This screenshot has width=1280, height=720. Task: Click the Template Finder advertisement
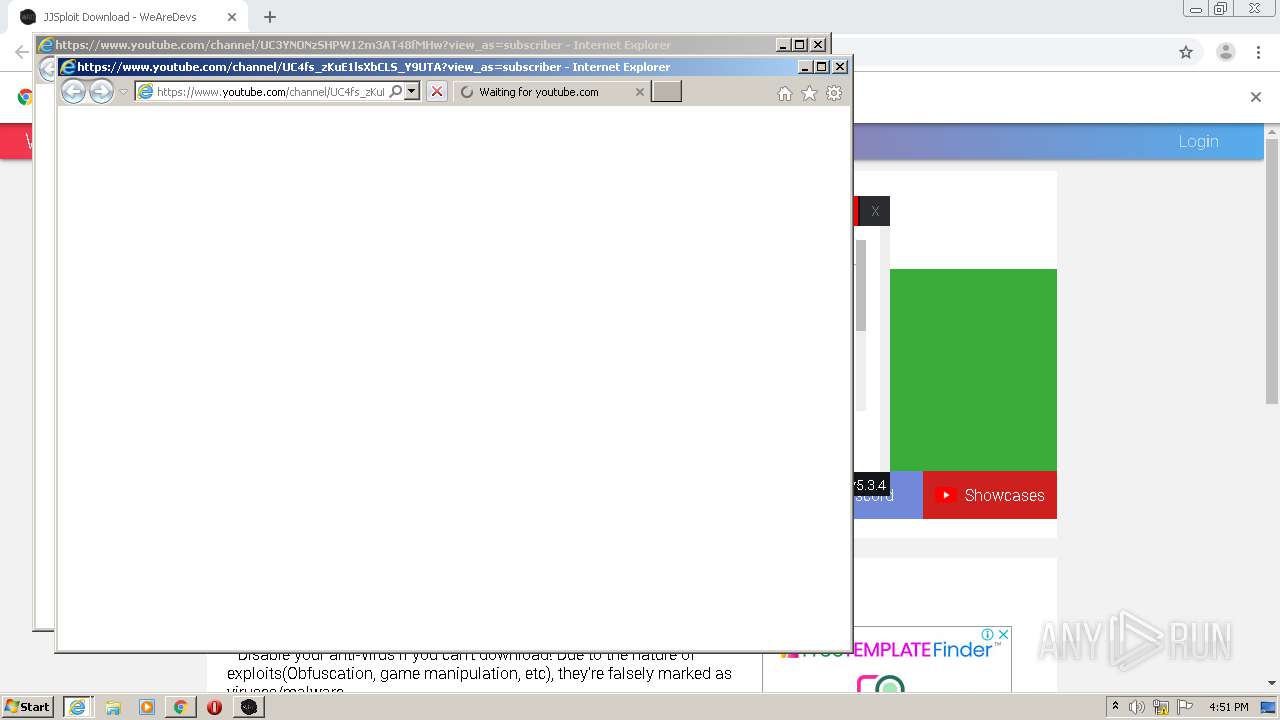(887, 659)
